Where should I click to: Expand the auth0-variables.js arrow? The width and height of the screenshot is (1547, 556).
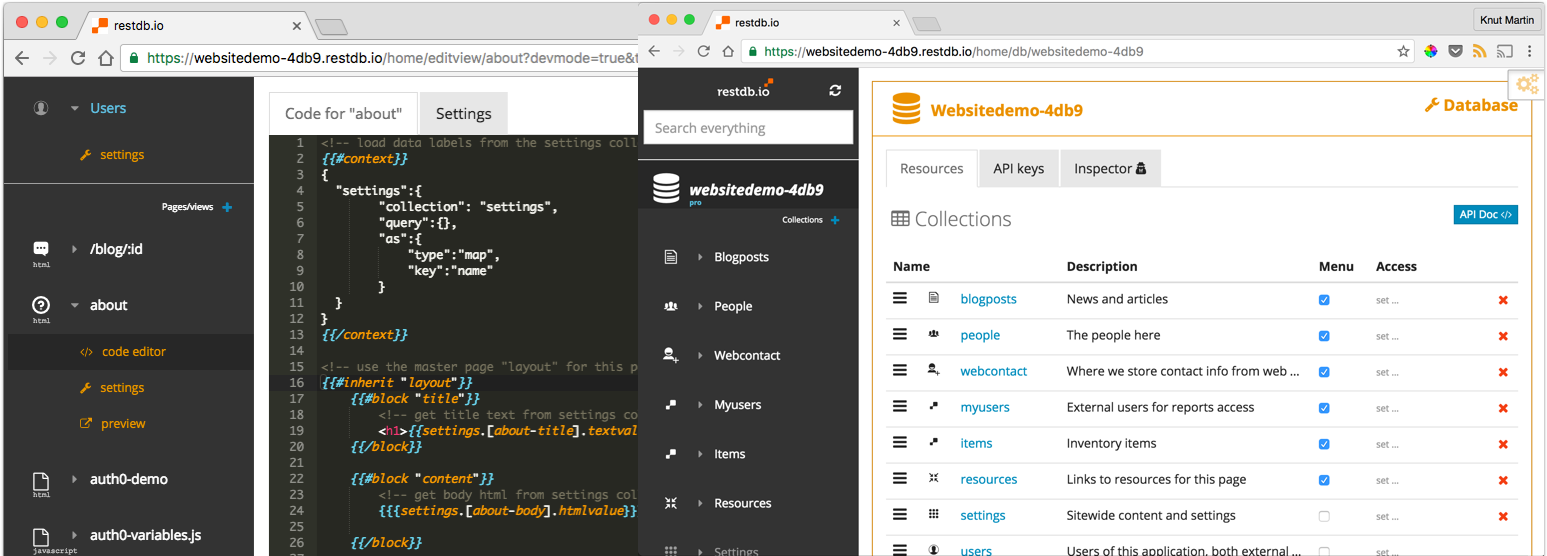pyautogui.click(x=74, y=535)
